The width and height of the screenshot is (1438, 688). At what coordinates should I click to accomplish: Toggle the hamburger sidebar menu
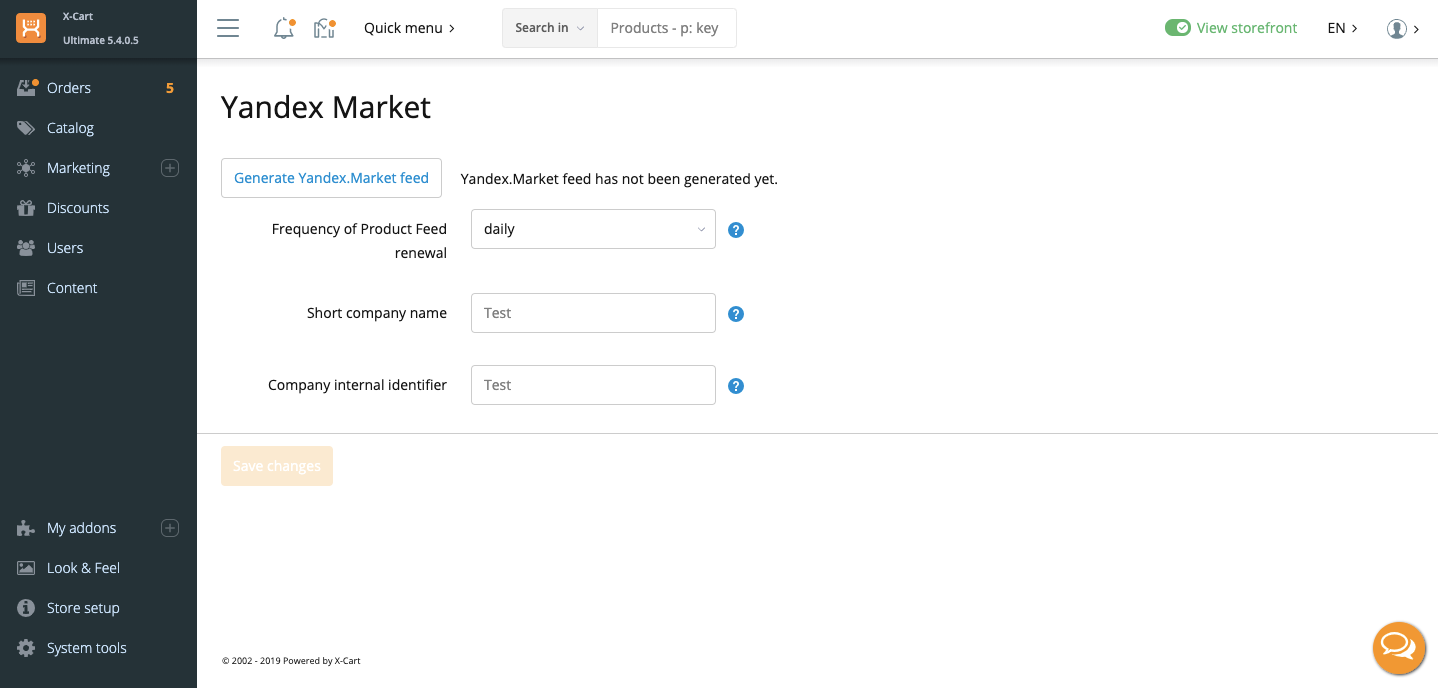coord(228,28)
